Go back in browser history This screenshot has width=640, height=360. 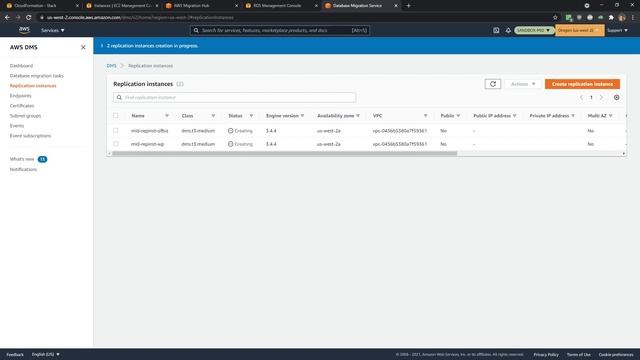[7, 18]
